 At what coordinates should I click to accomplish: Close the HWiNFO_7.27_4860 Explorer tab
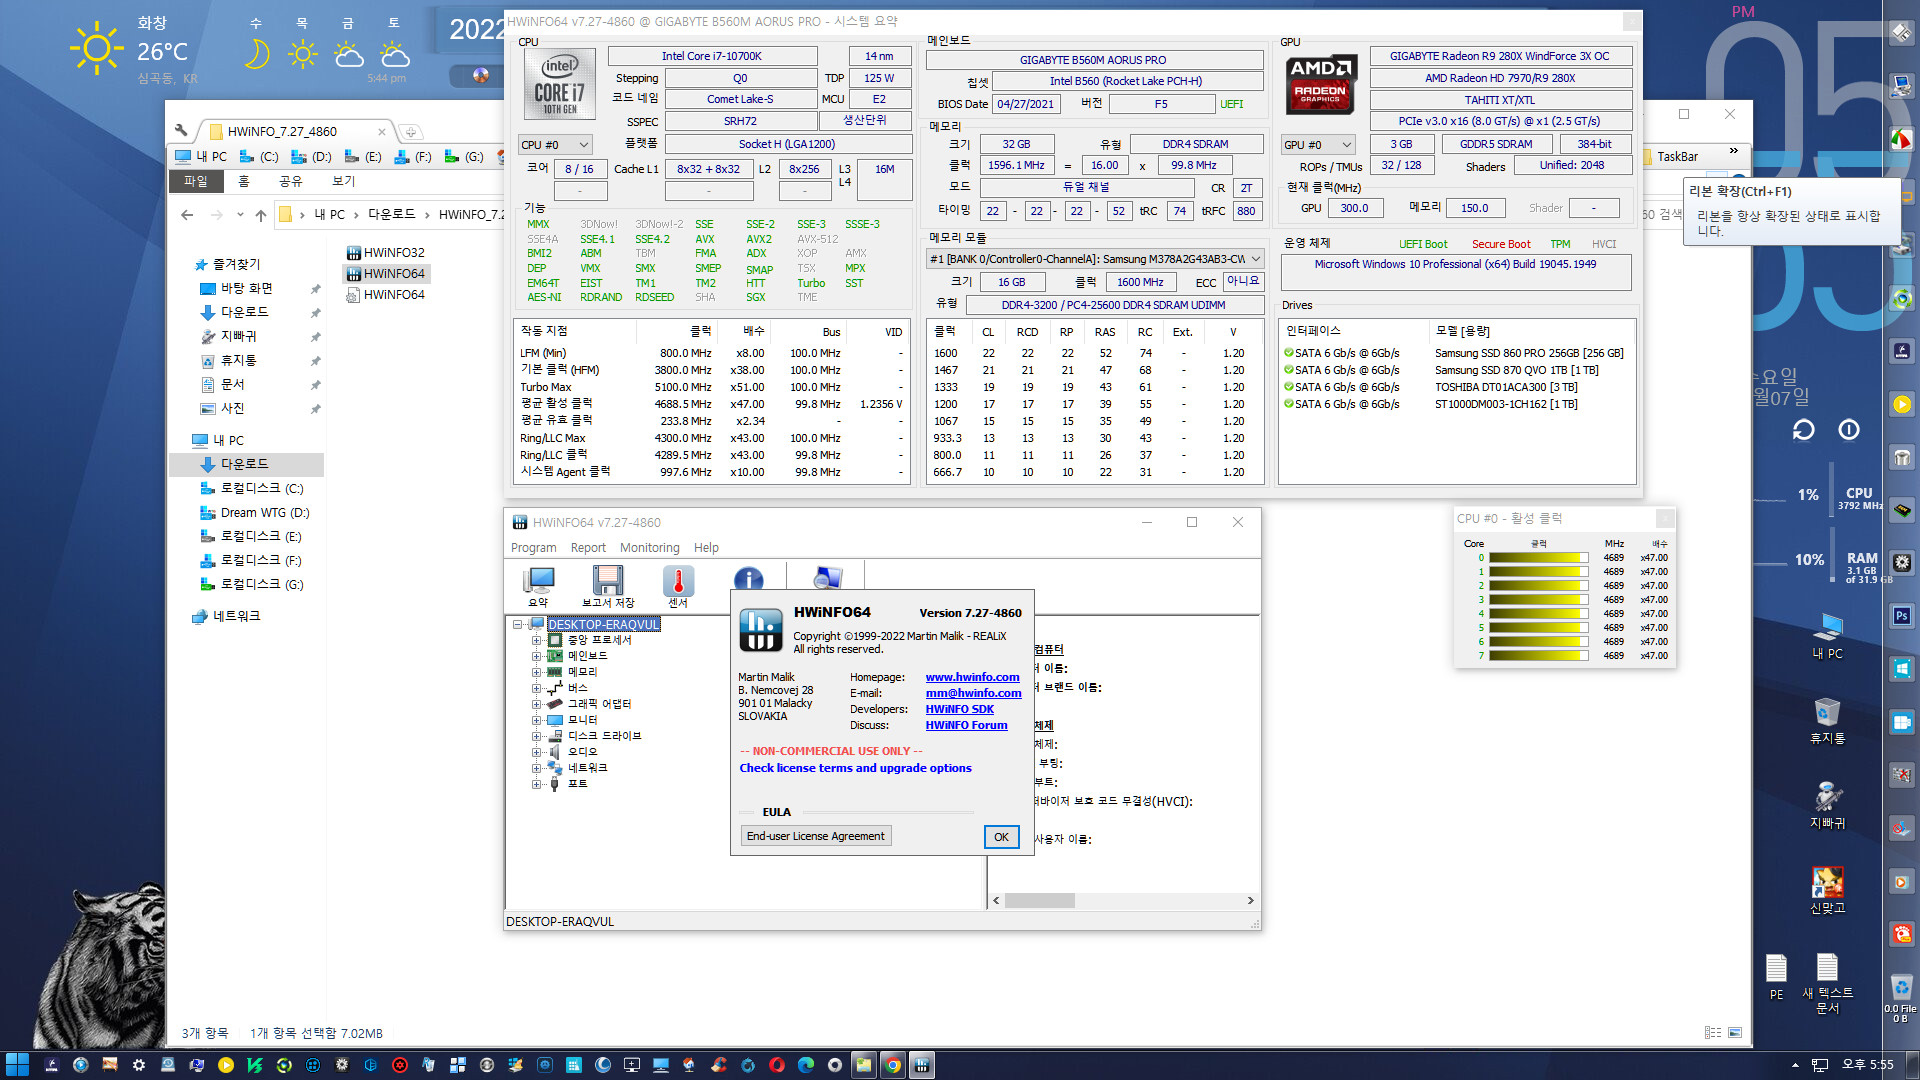[381, 131]
